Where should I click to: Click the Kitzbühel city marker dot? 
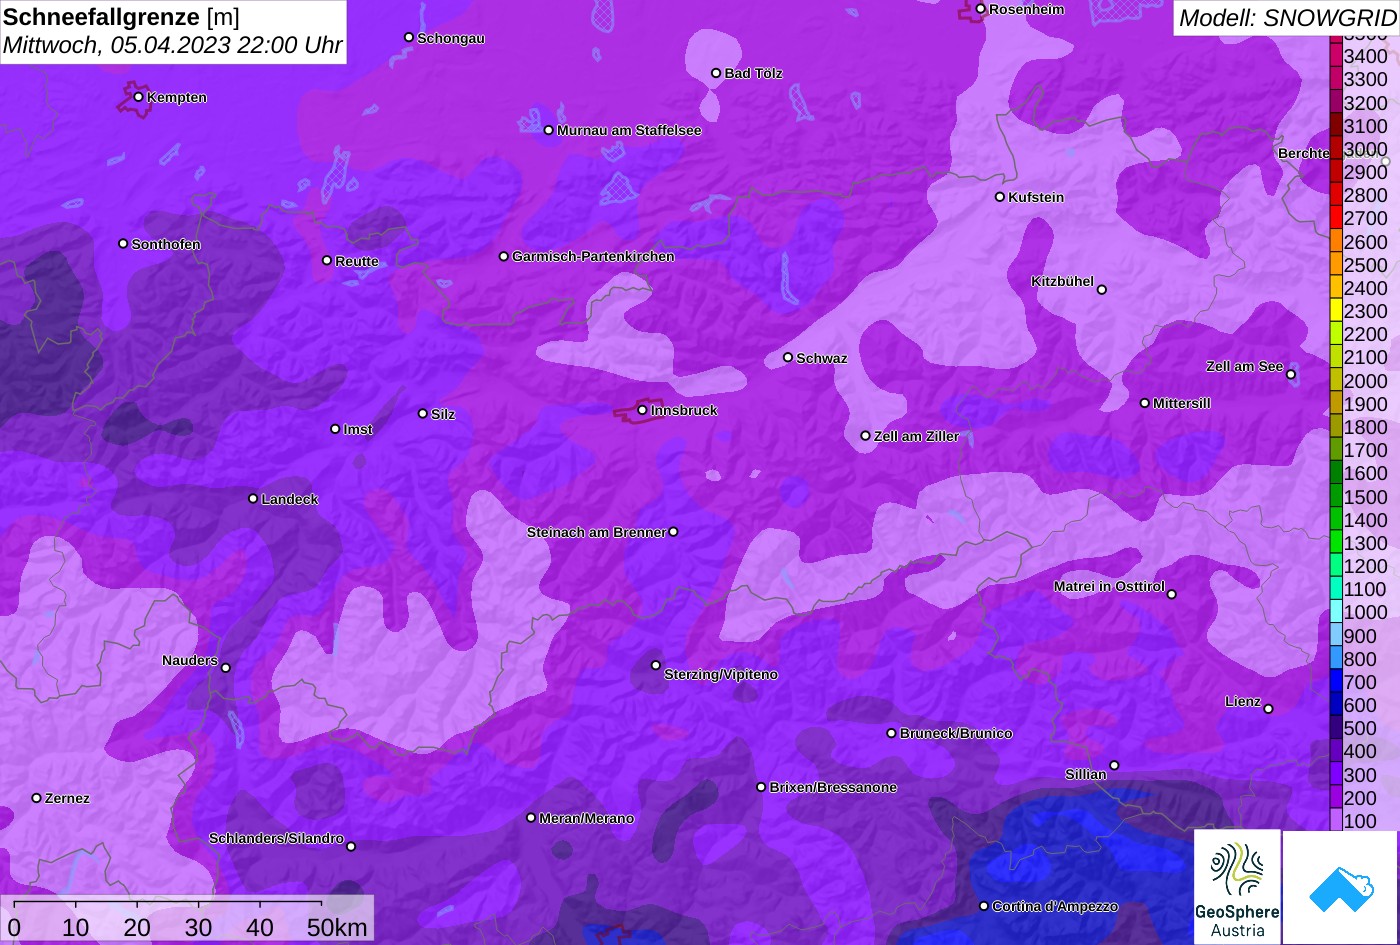pos(1102,290)
